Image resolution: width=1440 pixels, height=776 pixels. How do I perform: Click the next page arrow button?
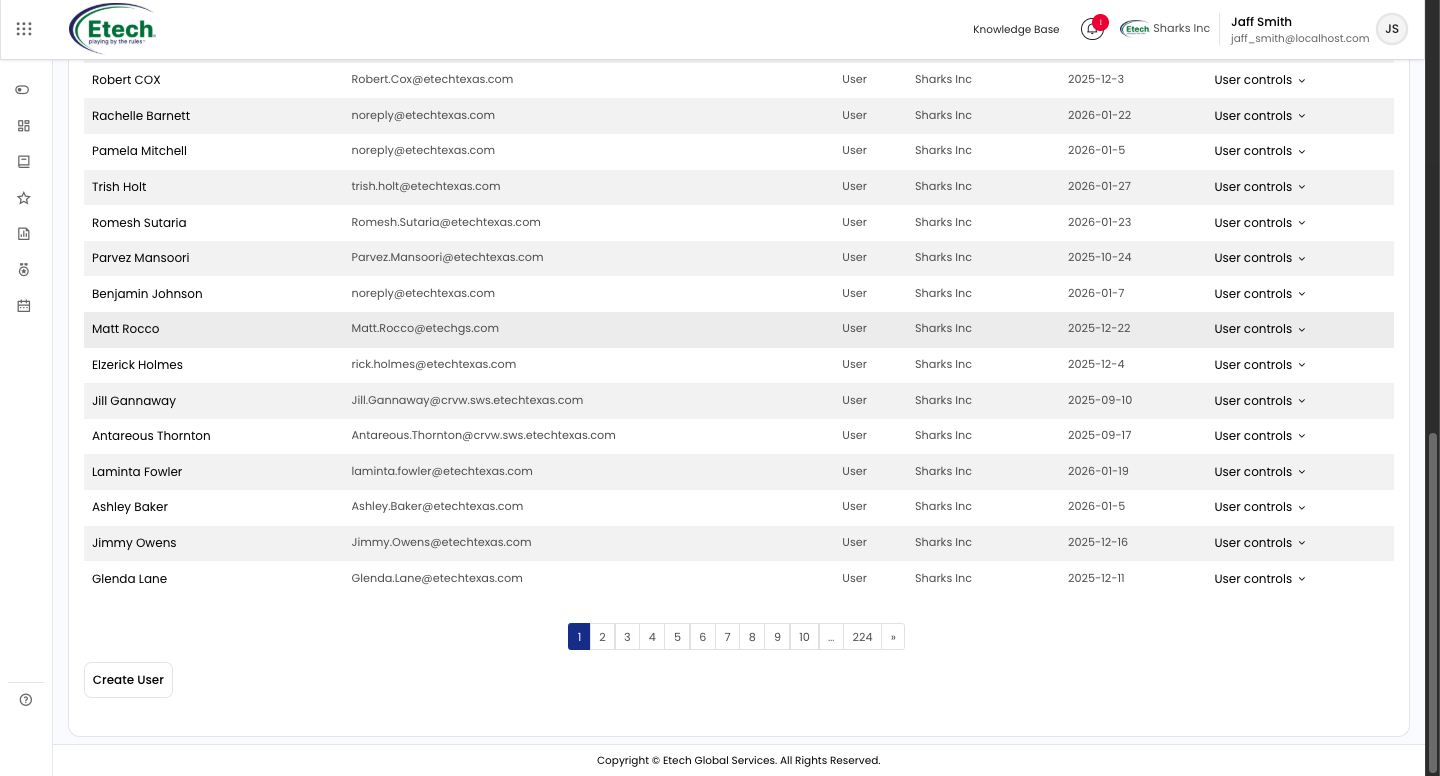893,637
